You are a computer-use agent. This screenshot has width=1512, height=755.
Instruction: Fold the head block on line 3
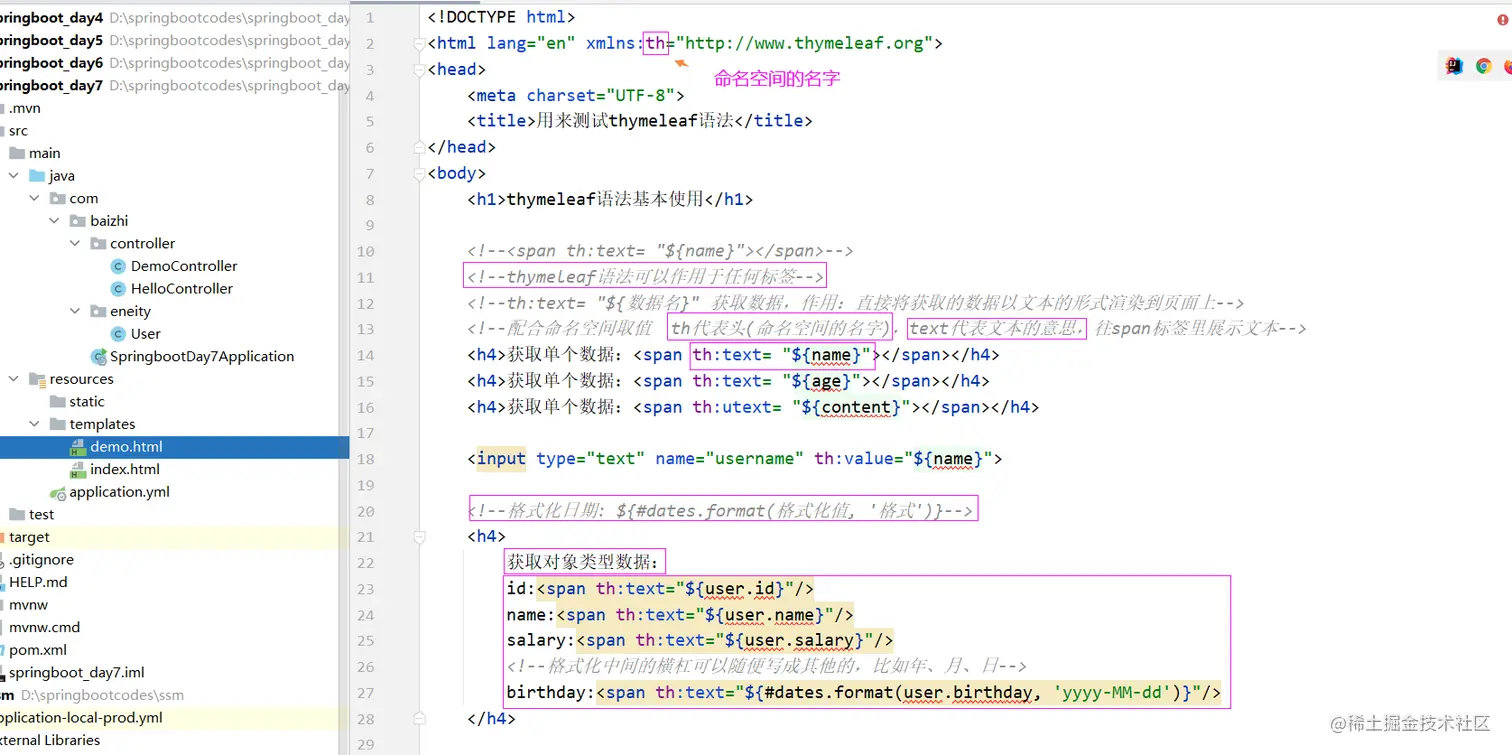[x=418, y=70]
